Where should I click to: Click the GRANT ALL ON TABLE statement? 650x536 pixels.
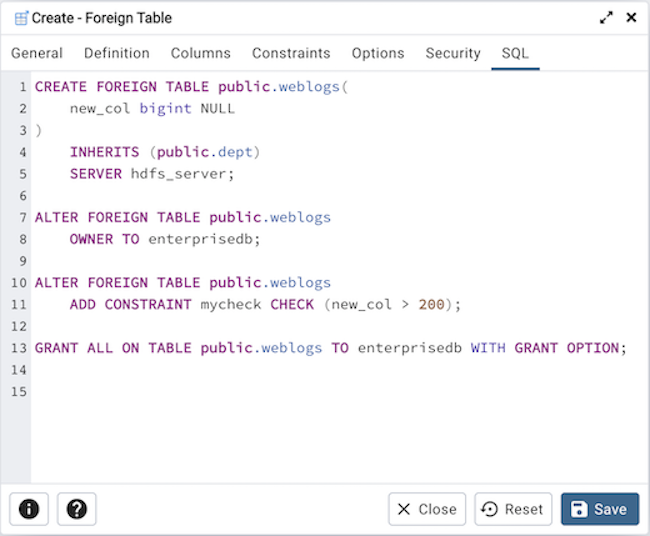point(330,348)
